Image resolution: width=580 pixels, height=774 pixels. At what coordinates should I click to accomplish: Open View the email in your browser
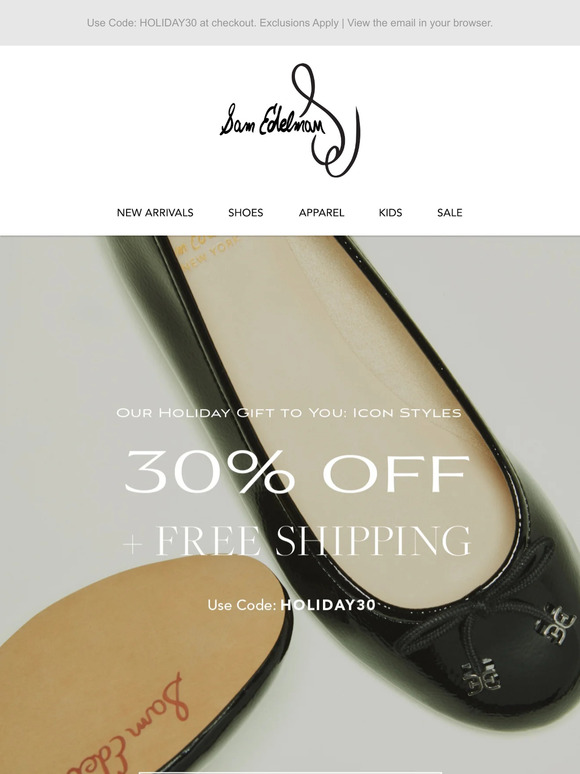pos(420,23)
